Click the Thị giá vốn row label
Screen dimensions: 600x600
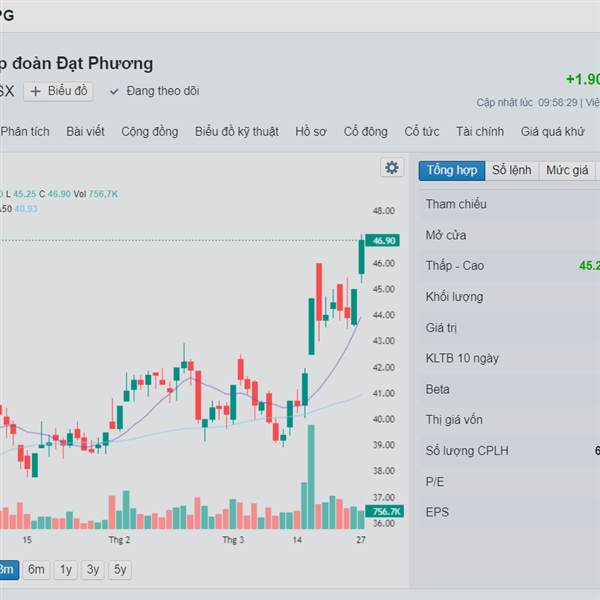(454, 420)
